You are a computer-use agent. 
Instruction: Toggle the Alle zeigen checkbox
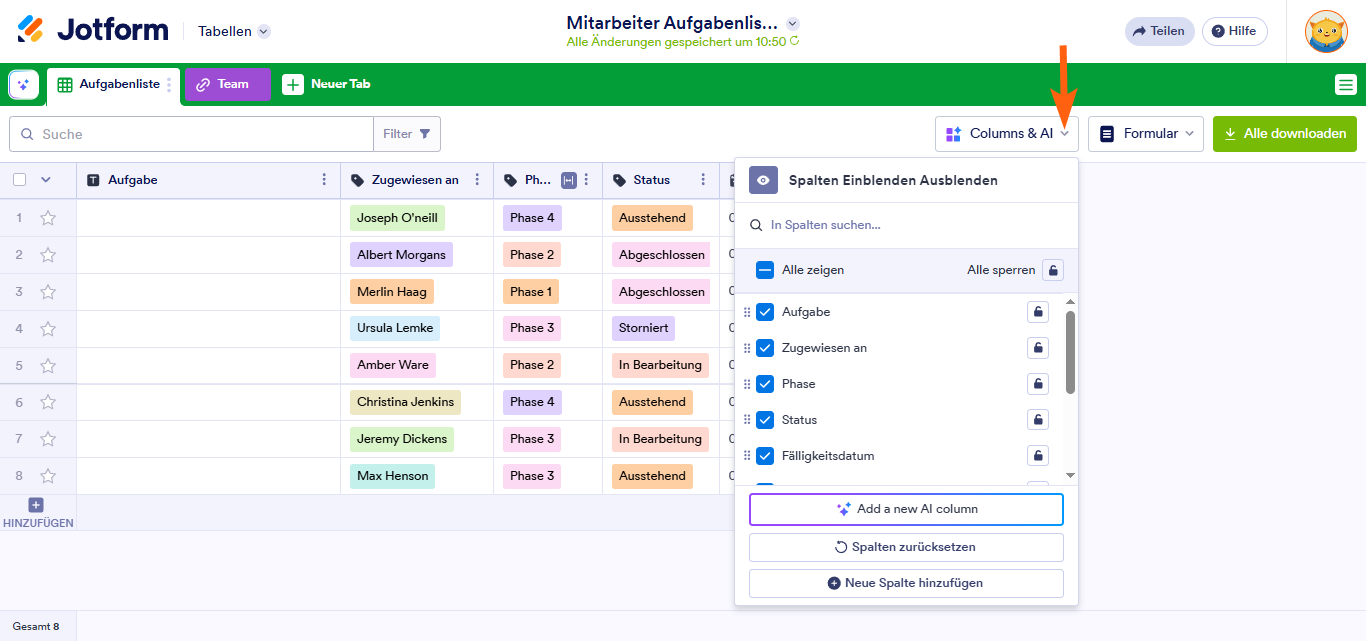pos(765,270)
